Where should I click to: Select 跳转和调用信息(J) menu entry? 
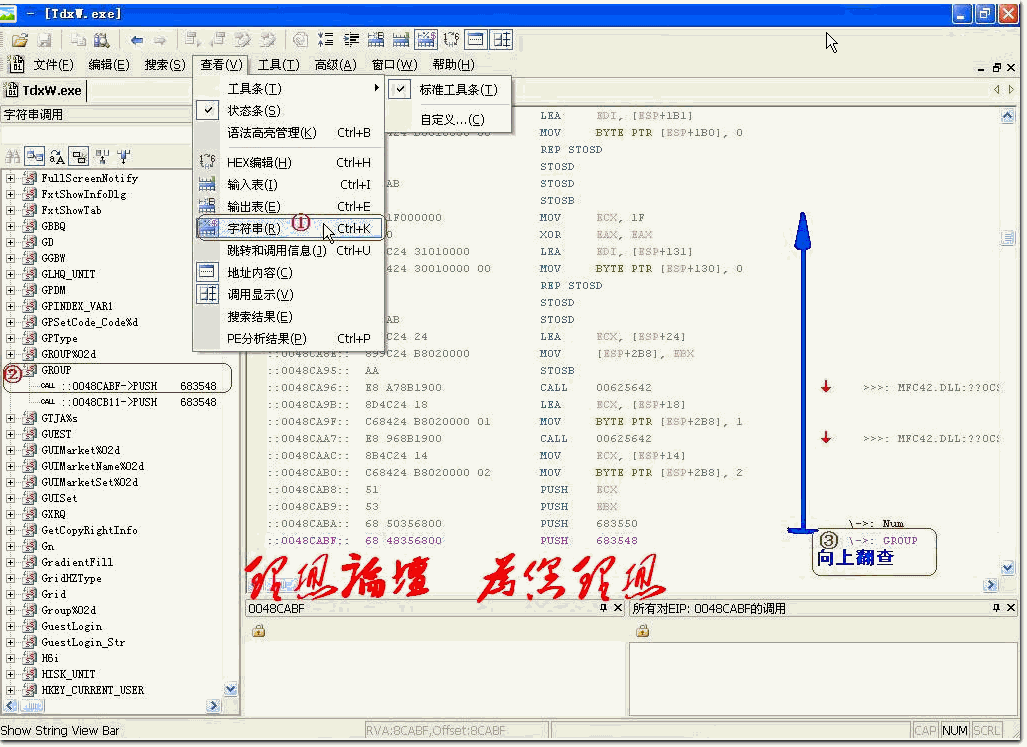tap(289, 250)
